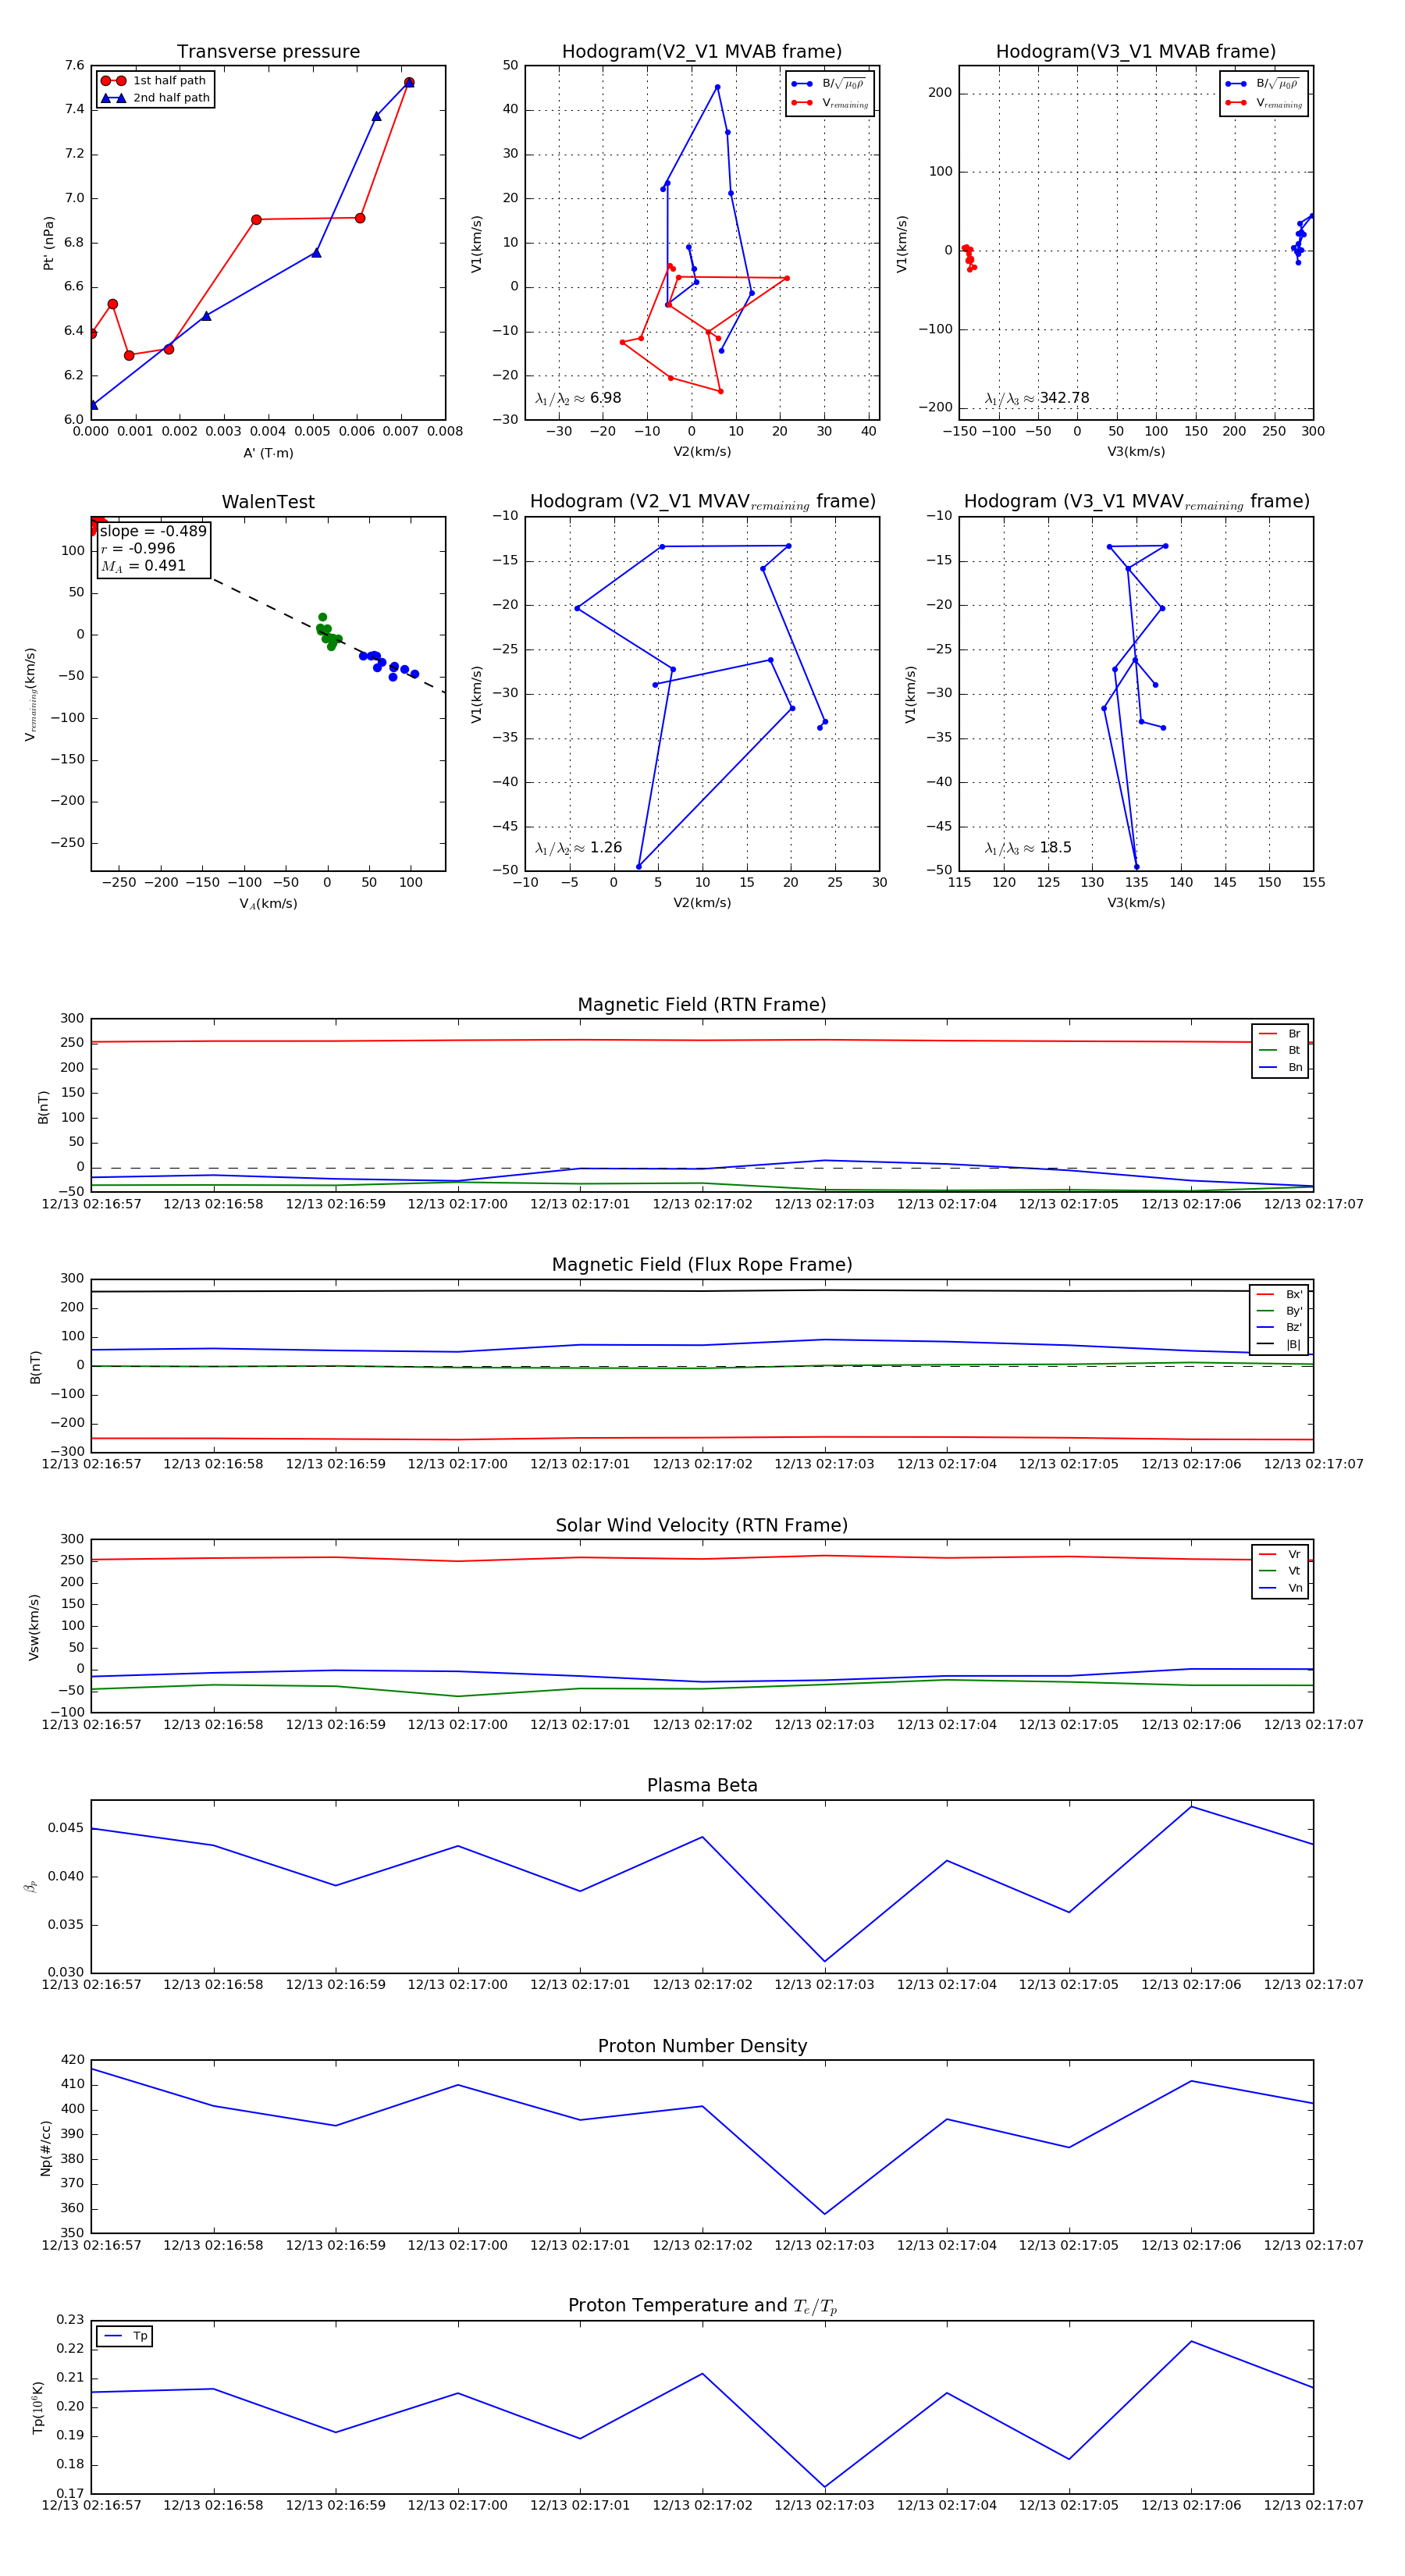Click the proton density dip at 02:17:03
This screenshot has height=2576, width=1405.
click(824, 2214)
